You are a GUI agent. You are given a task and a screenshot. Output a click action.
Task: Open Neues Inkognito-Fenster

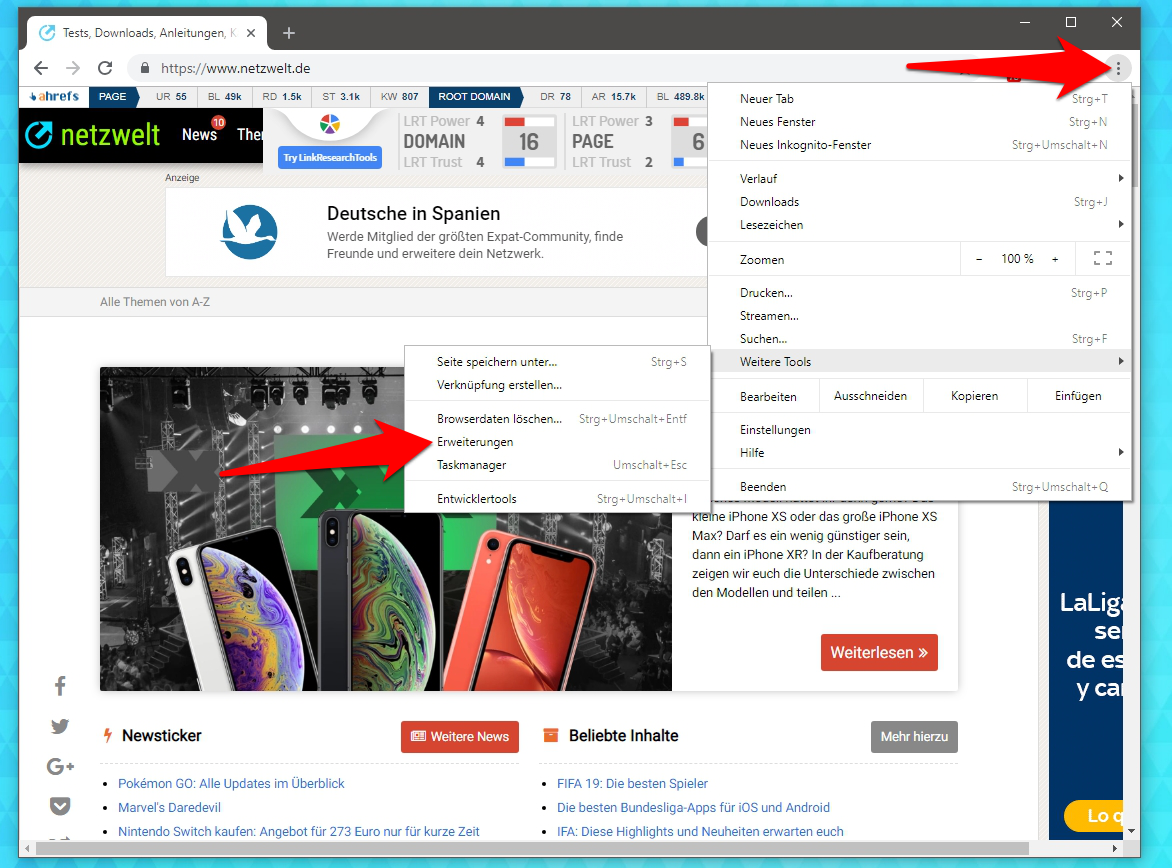tap(919, 145)
